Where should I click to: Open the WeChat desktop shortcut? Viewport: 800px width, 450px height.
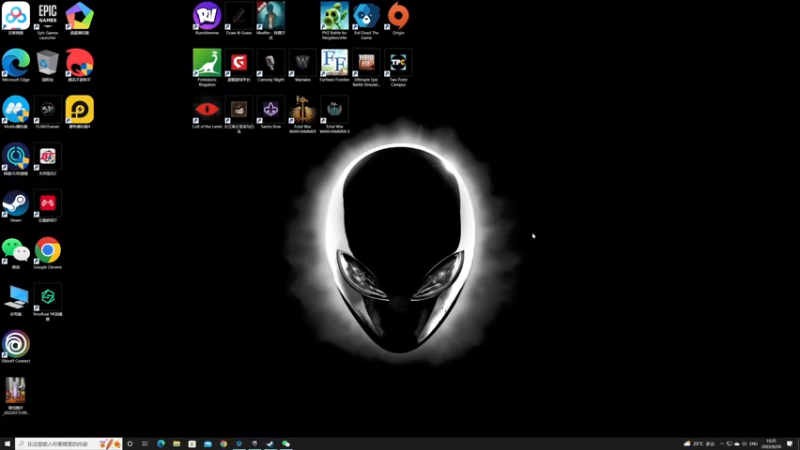pos(16,252)
